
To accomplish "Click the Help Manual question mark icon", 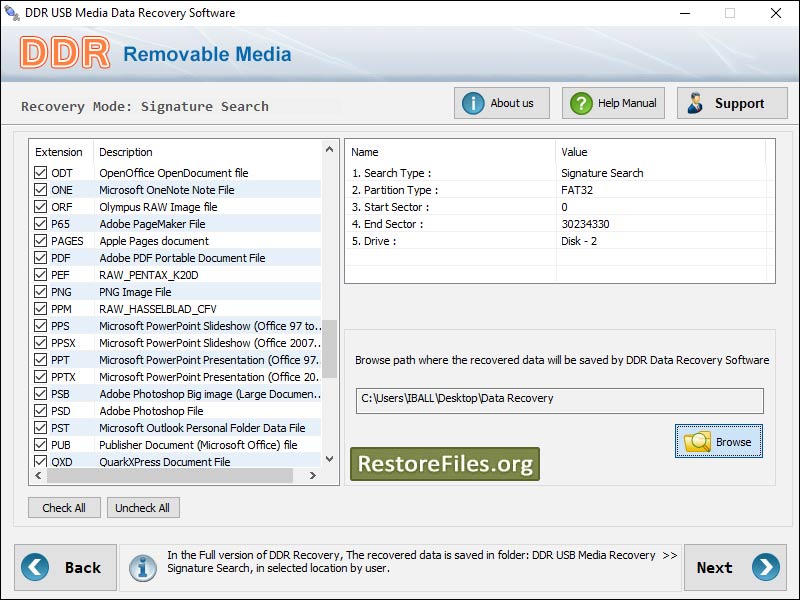I will tap(580, 102).
